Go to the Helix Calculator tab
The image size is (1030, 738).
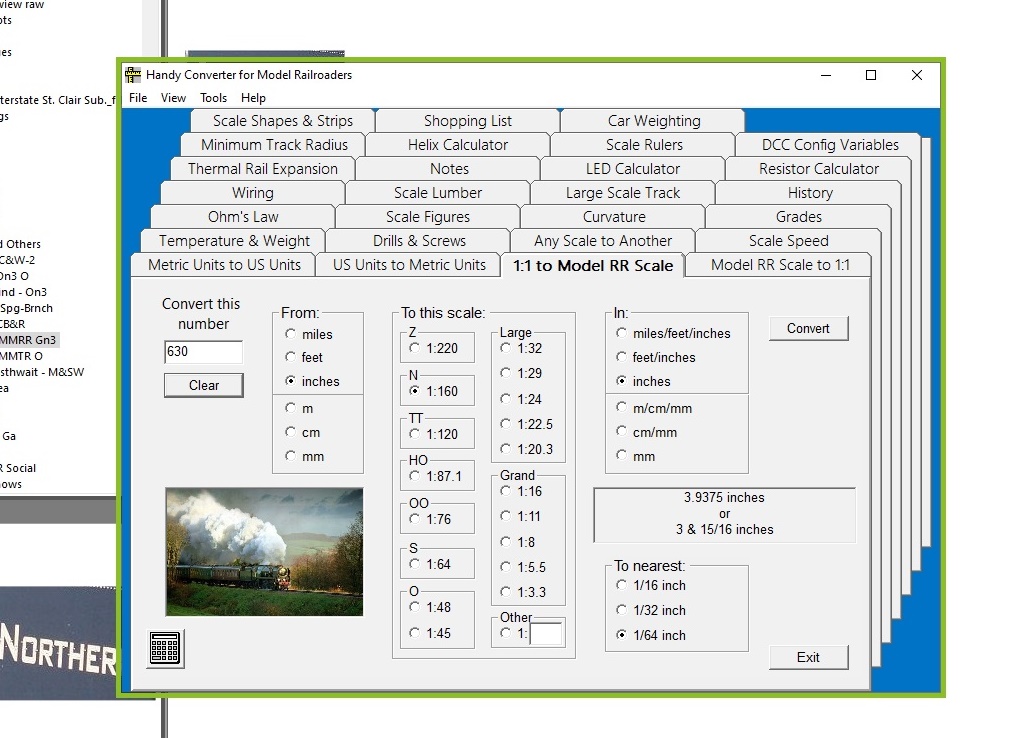(457, 145)
